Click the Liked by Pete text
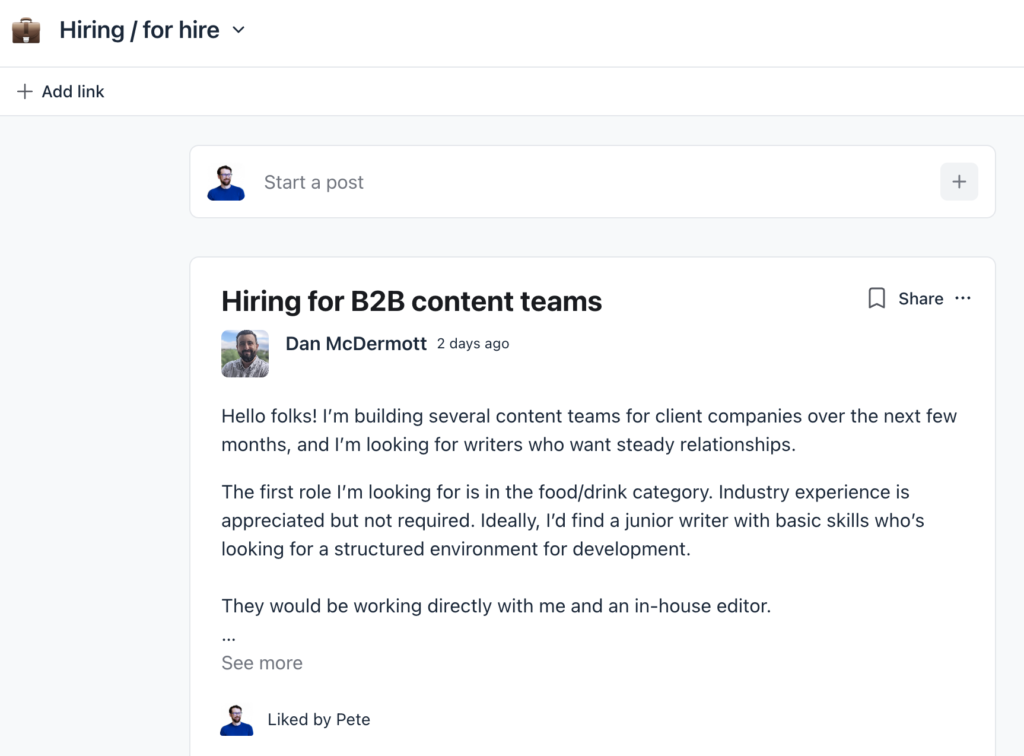 (x=318, y=719)
